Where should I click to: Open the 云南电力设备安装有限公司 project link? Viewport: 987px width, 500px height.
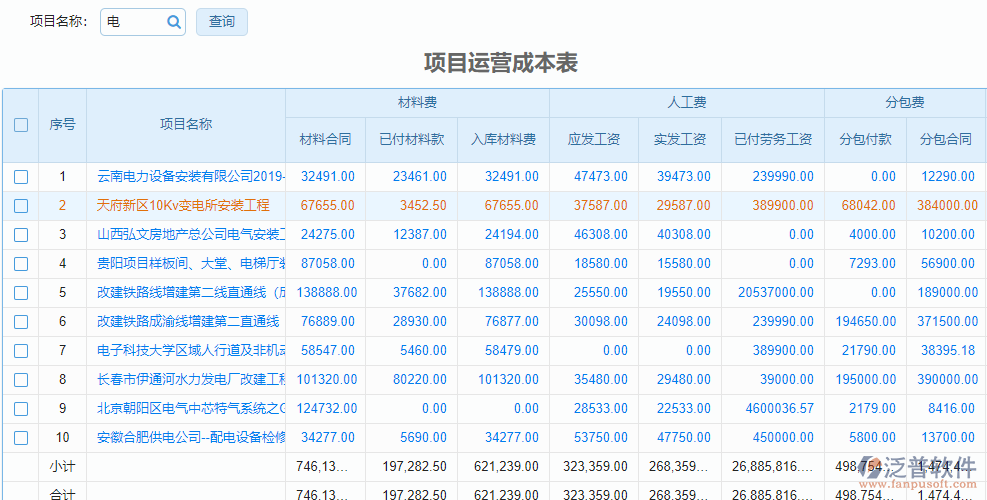[190, 177]
